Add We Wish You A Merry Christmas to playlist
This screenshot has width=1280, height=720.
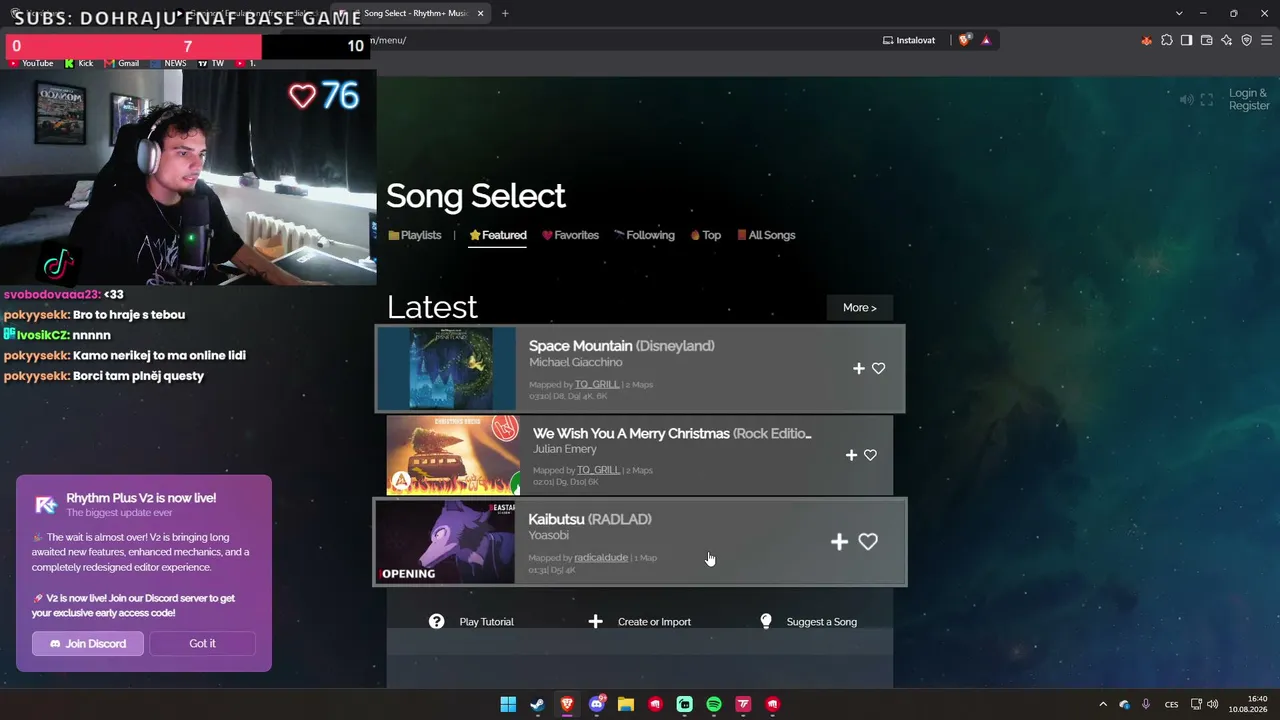pos(851,455)
